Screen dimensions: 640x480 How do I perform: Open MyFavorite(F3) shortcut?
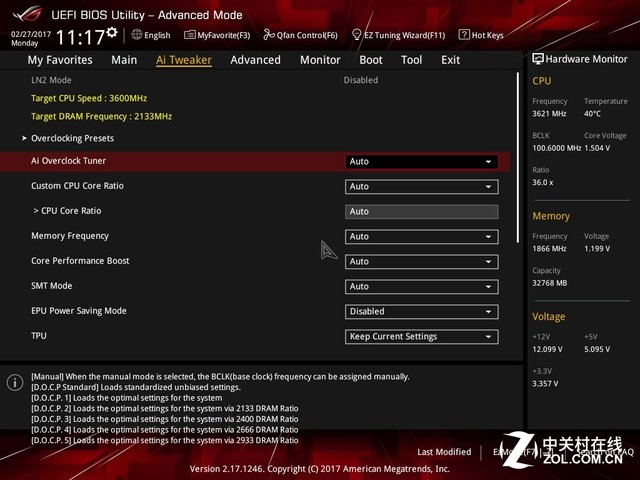click(x=217, y=35)
